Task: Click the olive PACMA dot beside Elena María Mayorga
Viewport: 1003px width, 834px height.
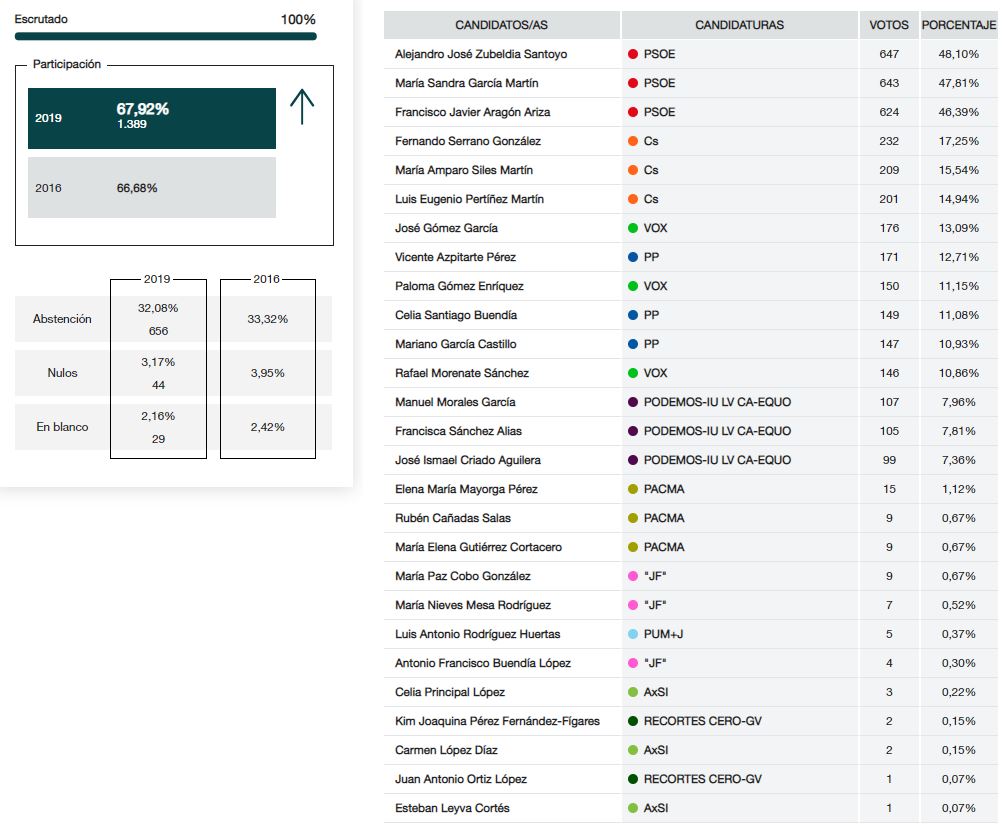Action: pos(633,489)
